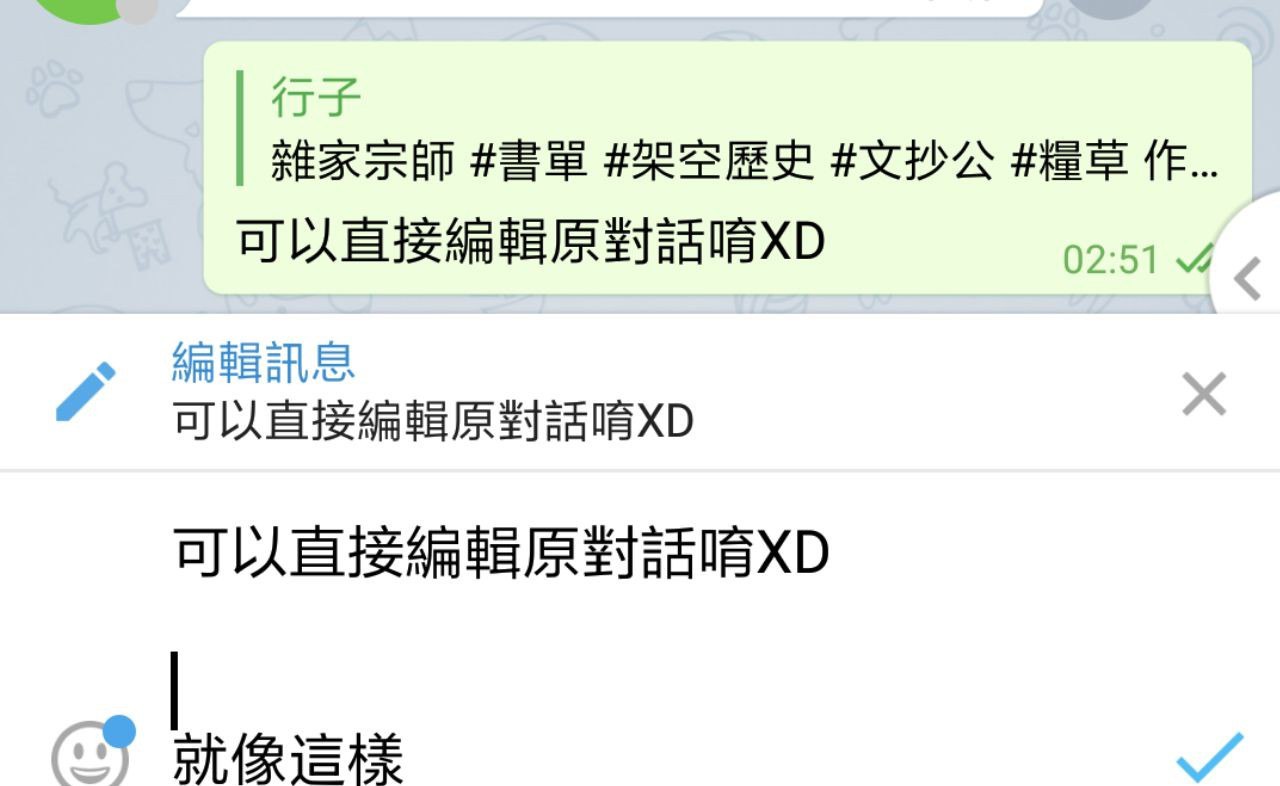
Task: Confirm the edit with the blue checkmark
Action: click(1210, 758)
